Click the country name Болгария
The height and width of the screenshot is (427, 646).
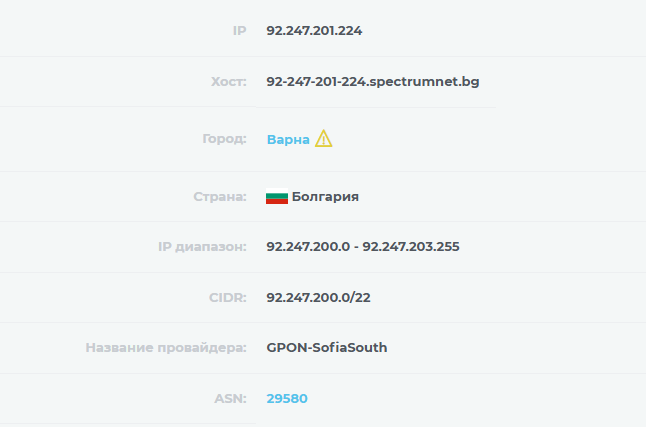[x=325, y=197]
